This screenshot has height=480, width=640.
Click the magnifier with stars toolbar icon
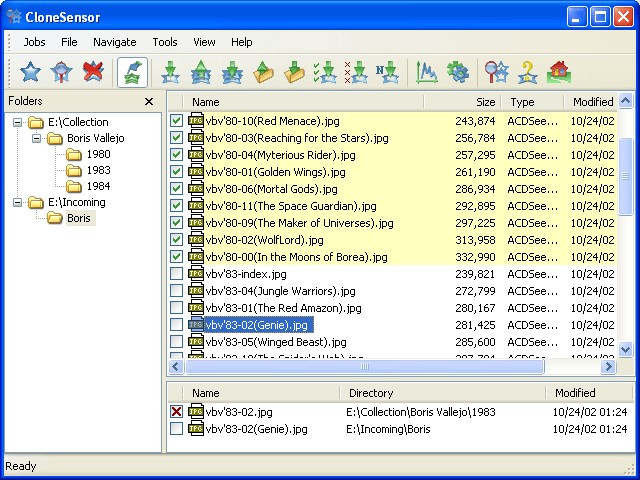pyautogui.click(x=496, y=72)
